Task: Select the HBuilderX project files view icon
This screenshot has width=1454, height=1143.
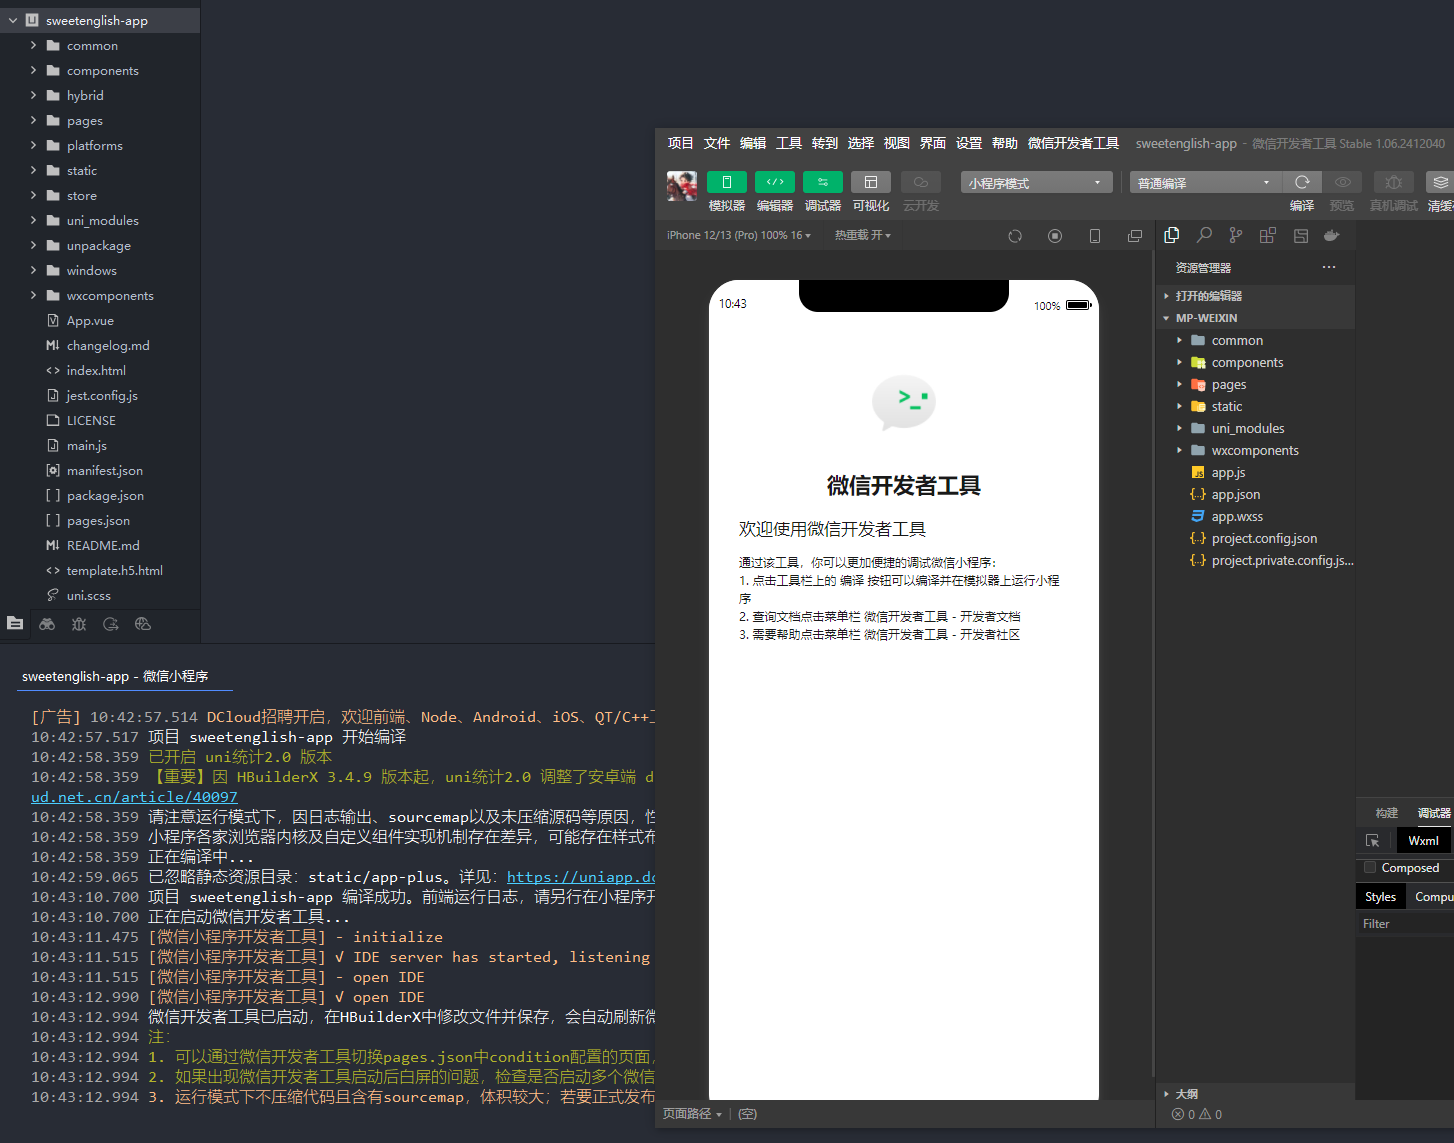Action: click(x=15, y=623)
